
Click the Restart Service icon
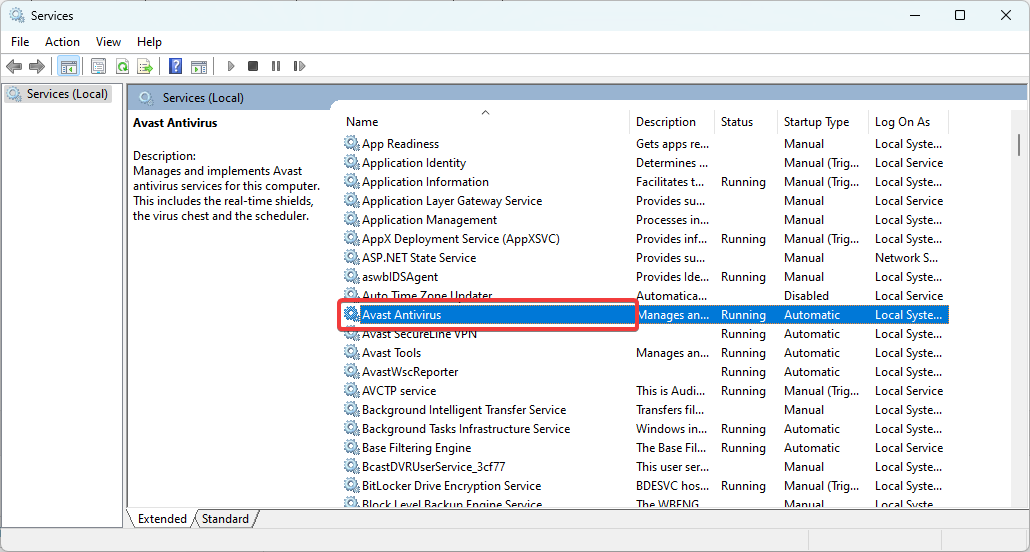pyautogui.click(x=300, y=66)
